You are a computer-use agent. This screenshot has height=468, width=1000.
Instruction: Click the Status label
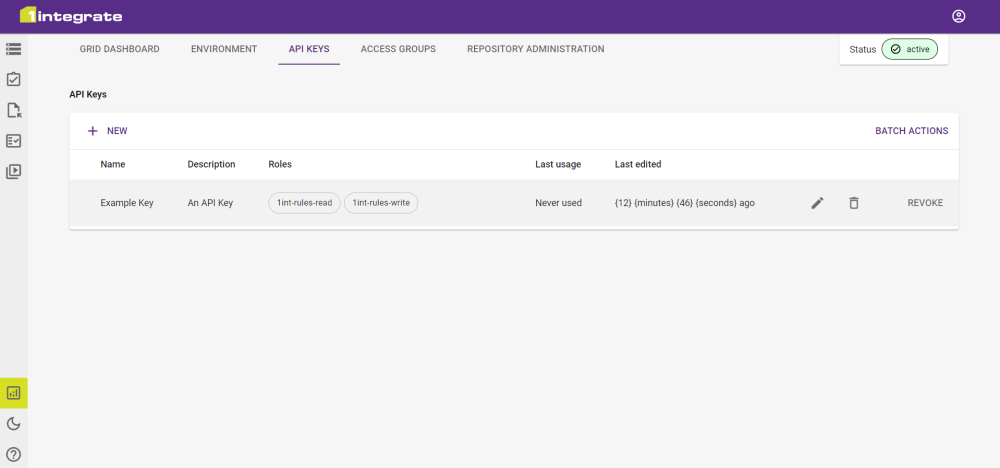863,49
